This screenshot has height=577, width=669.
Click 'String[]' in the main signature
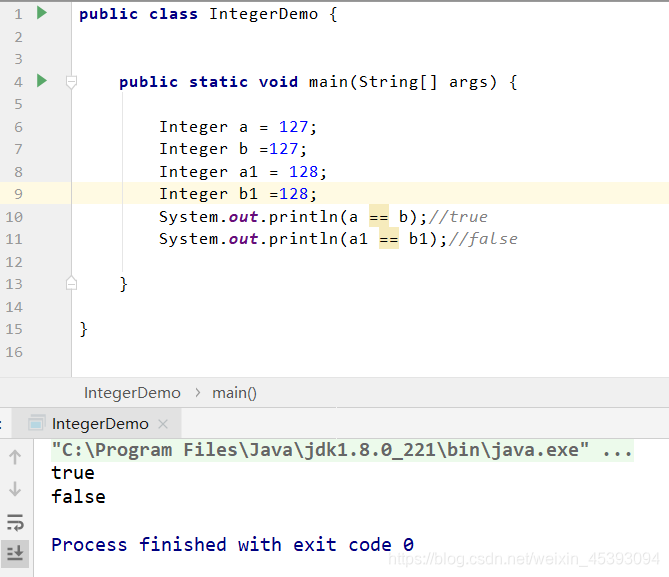click(398, 82)
